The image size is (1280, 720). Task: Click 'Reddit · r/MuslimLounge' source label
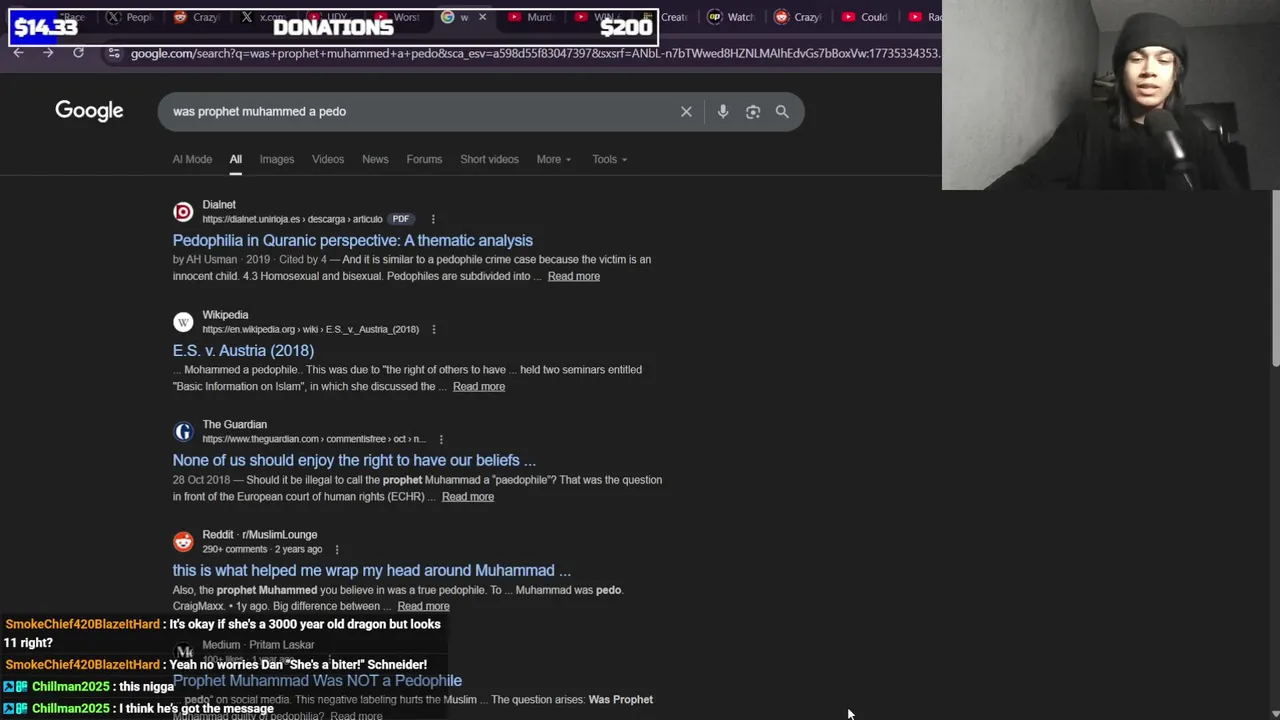pos(259,534)
